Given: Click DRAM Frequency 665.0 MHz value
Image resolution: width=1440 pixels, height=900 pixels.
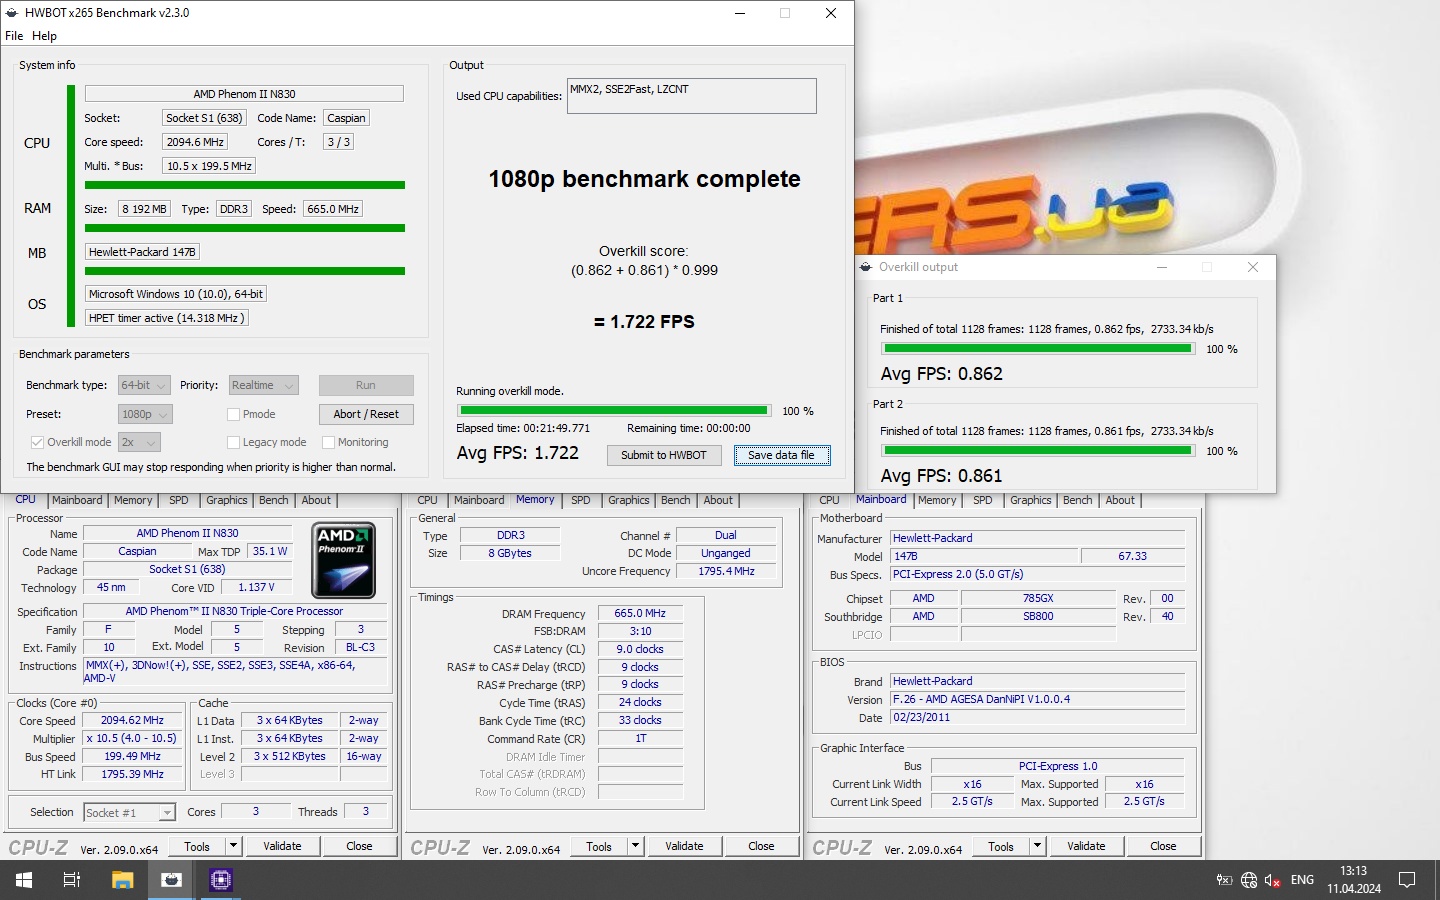Looking at the screenshot, I should tap(640, 613).
